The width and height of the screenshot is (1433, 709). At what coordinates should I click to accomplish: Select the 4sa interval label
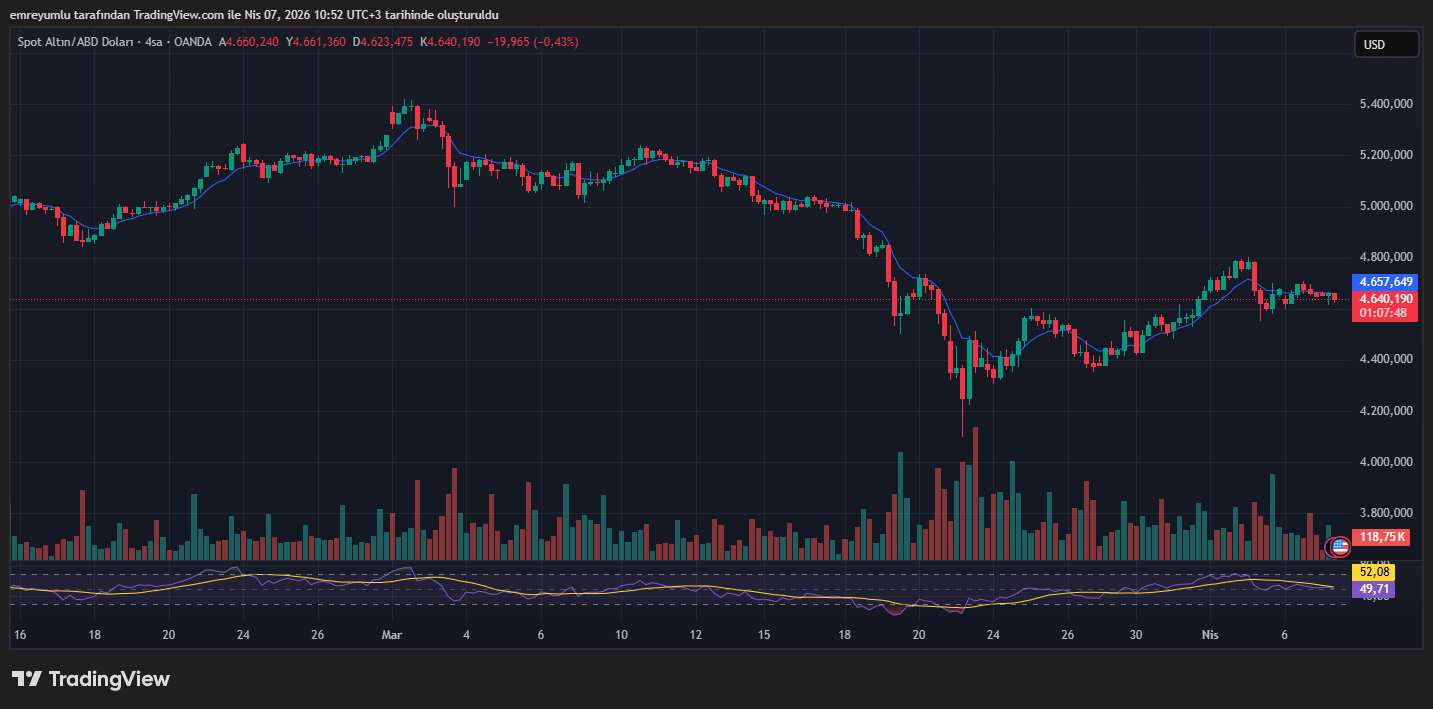point(154,42)
